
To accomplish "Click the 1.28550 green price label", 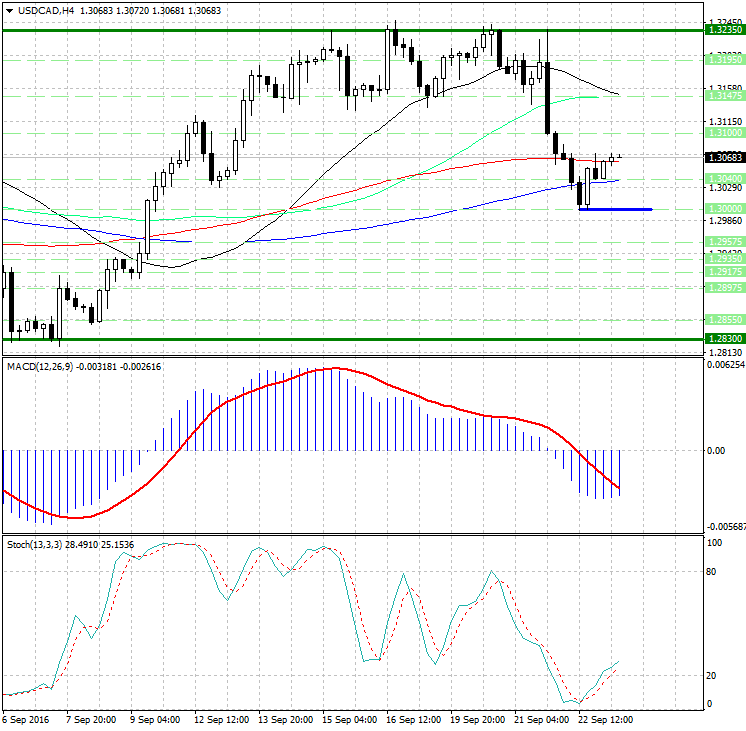I will 723,319.
